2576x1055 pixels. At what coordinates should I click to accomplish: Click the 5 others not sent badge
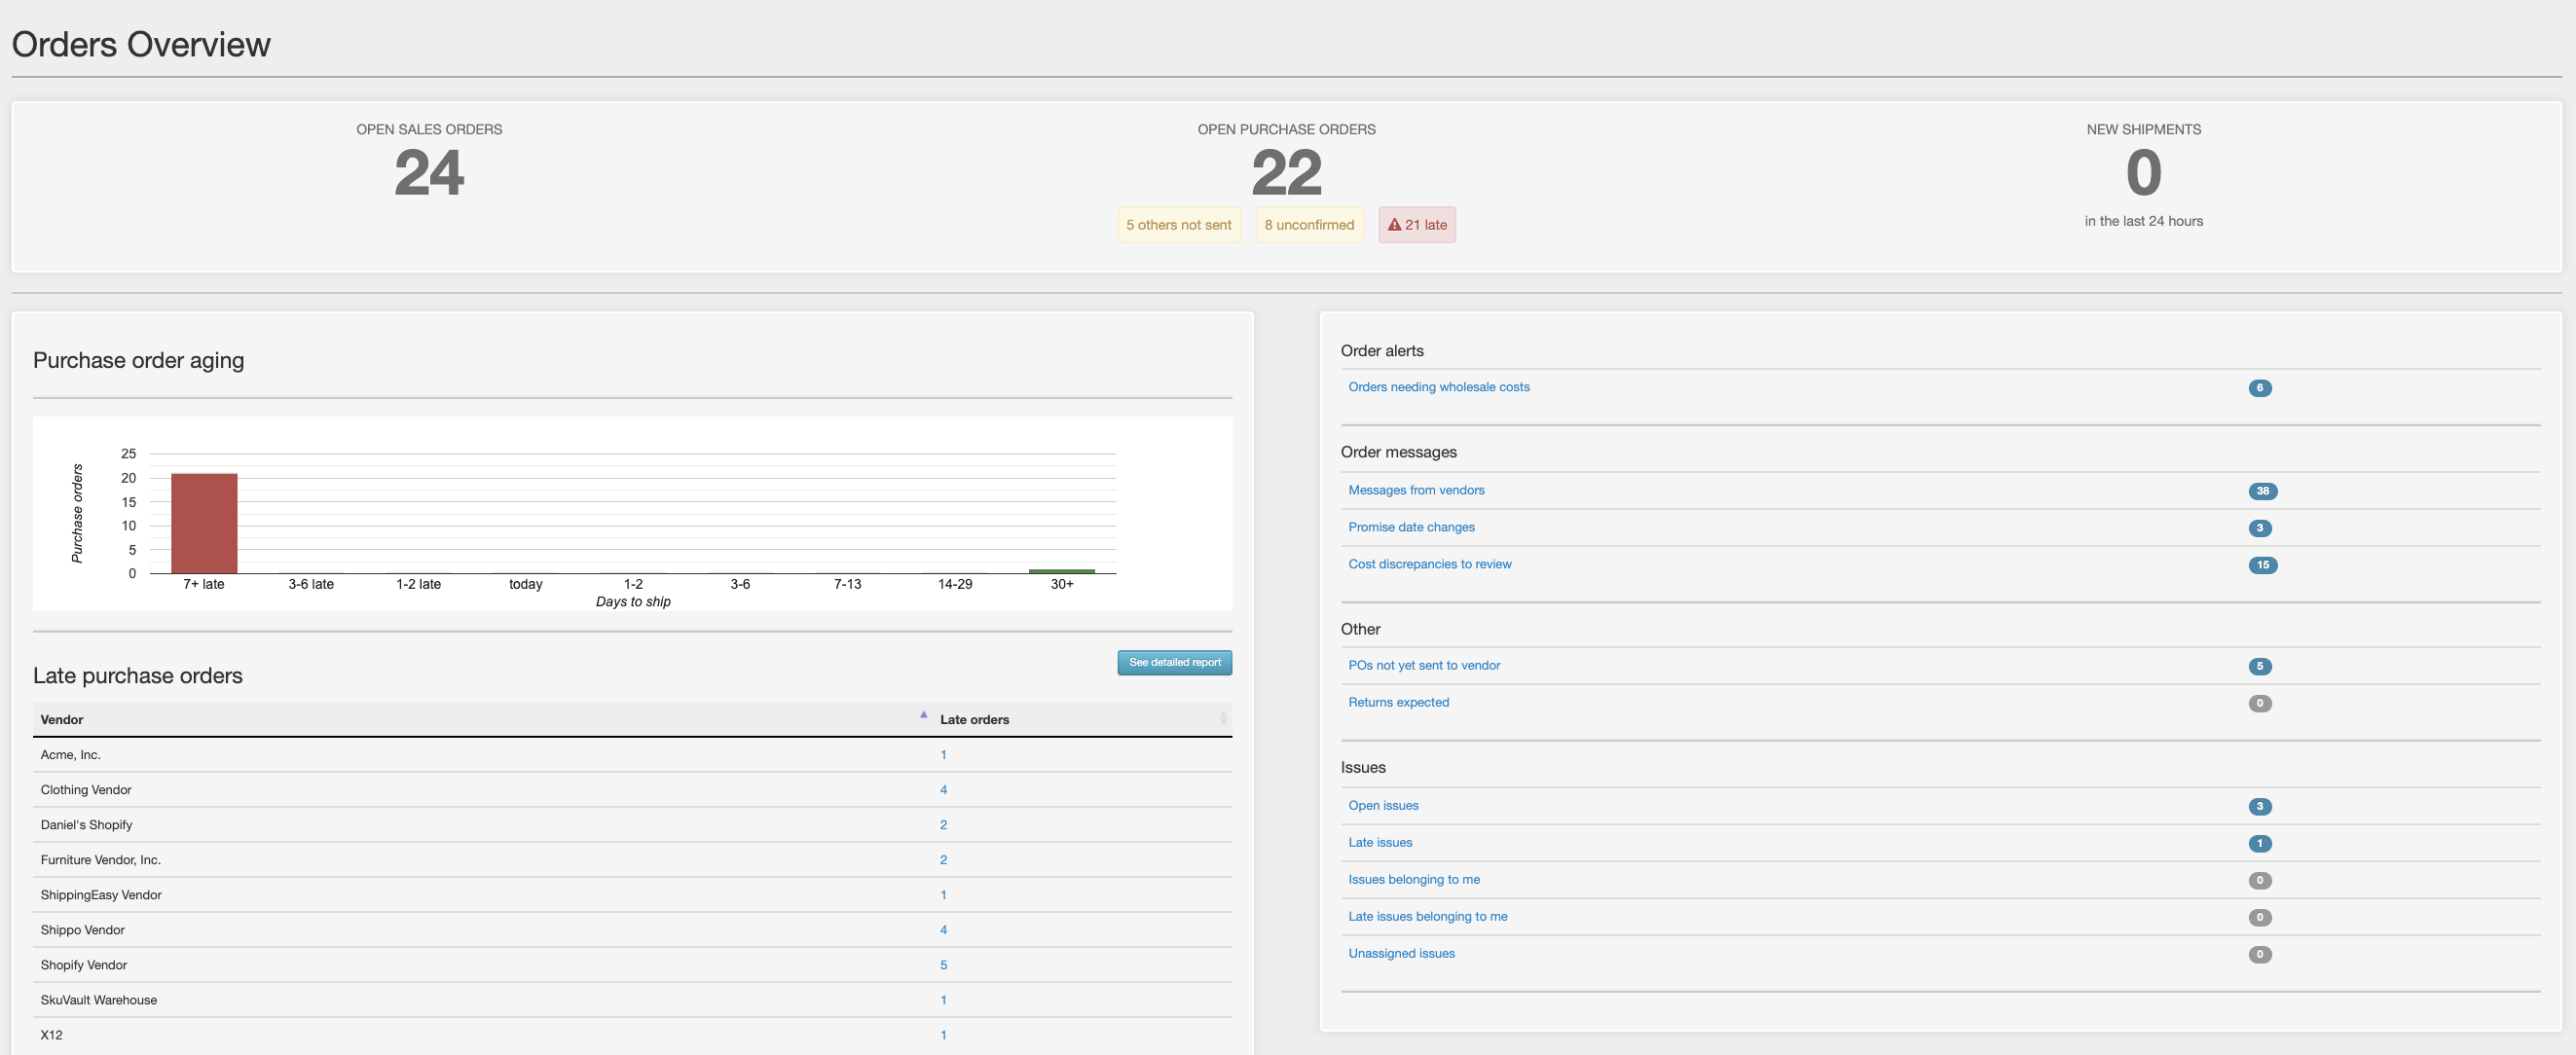pyautogui.click(x=1178, y=225)
